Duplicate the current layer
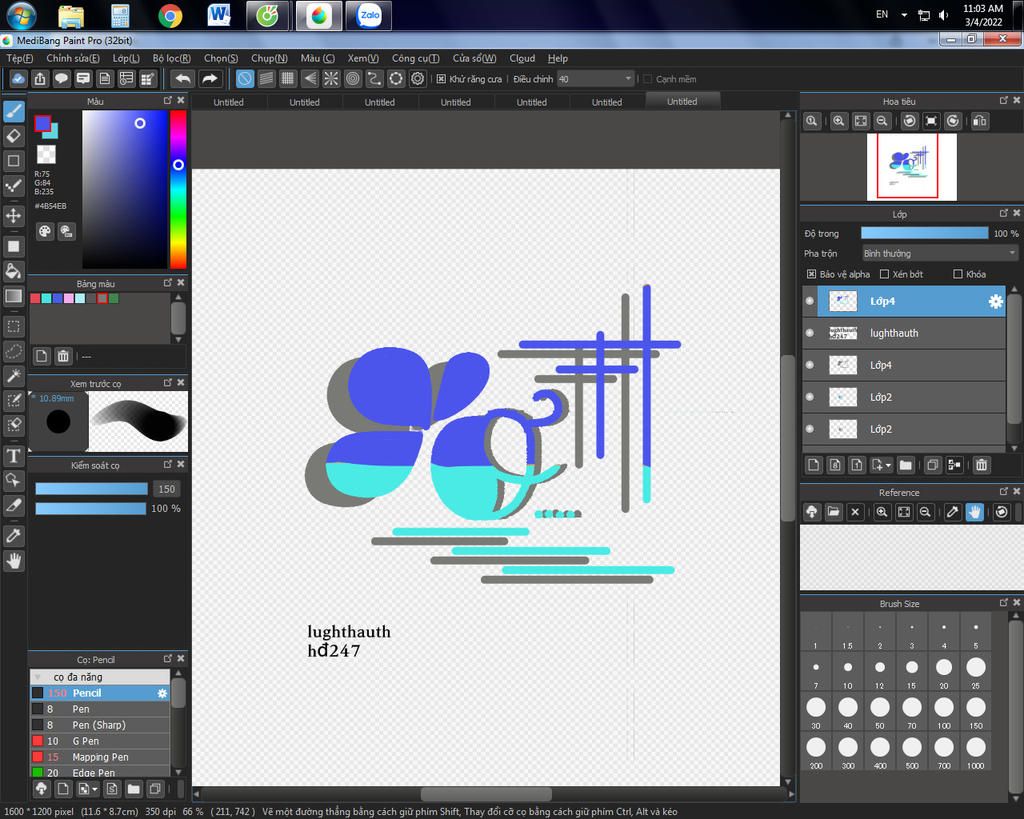 tap(933, 465)
